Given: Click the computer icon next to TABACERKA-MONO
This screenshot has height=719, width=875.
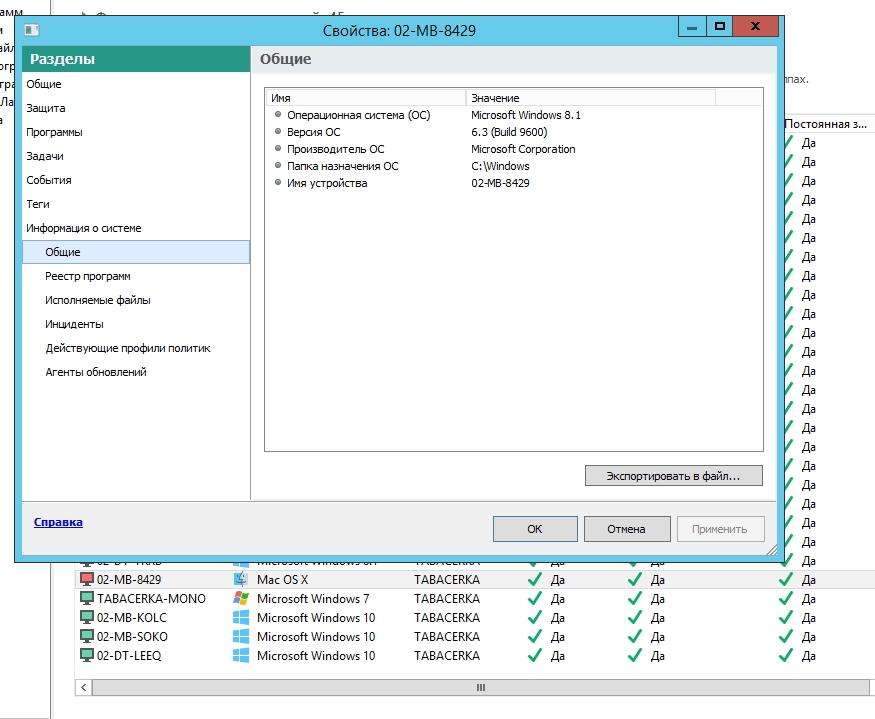Looking at the screenshot, I should coord(86,598).
